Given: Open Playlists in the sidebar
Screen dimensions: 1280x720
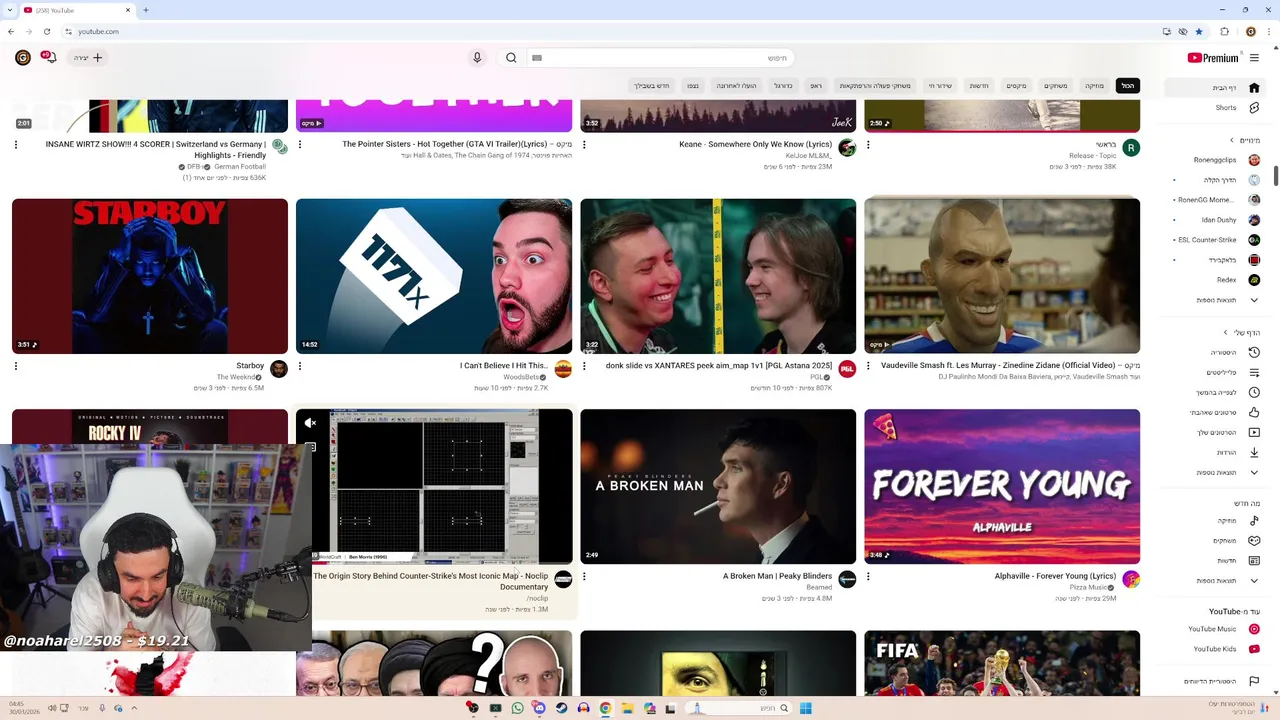Looking at the screenshot, I should click(x=1215, y=373).
